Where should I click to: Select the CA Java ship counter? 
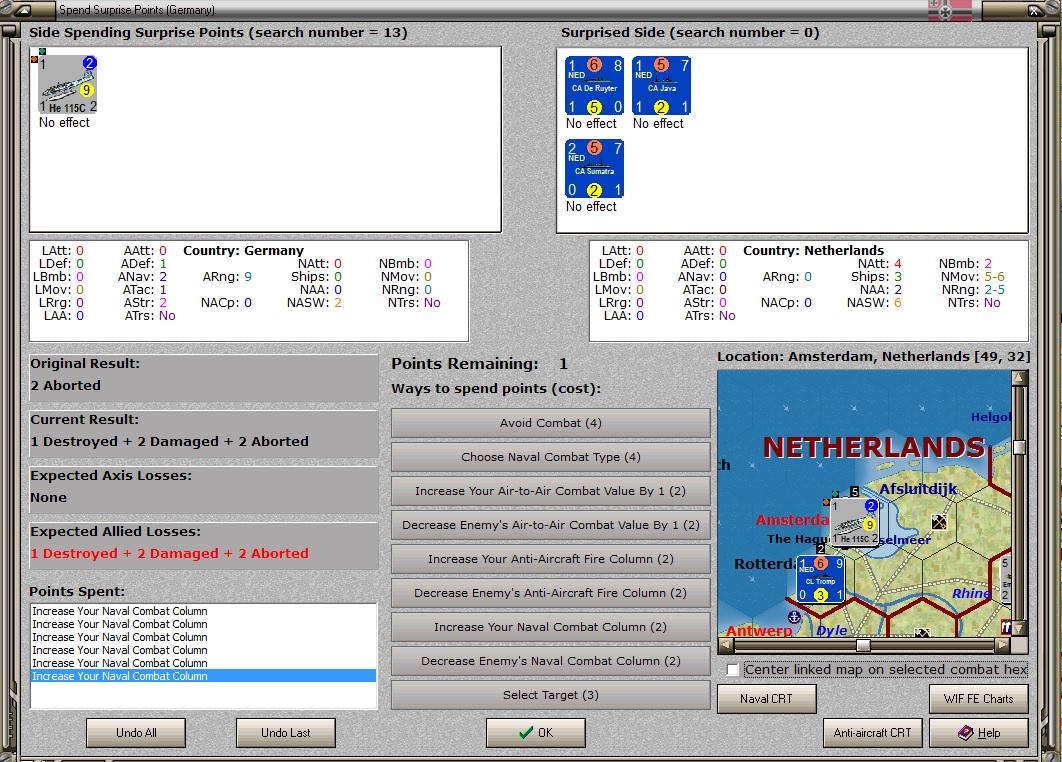[x=661, y=85]
